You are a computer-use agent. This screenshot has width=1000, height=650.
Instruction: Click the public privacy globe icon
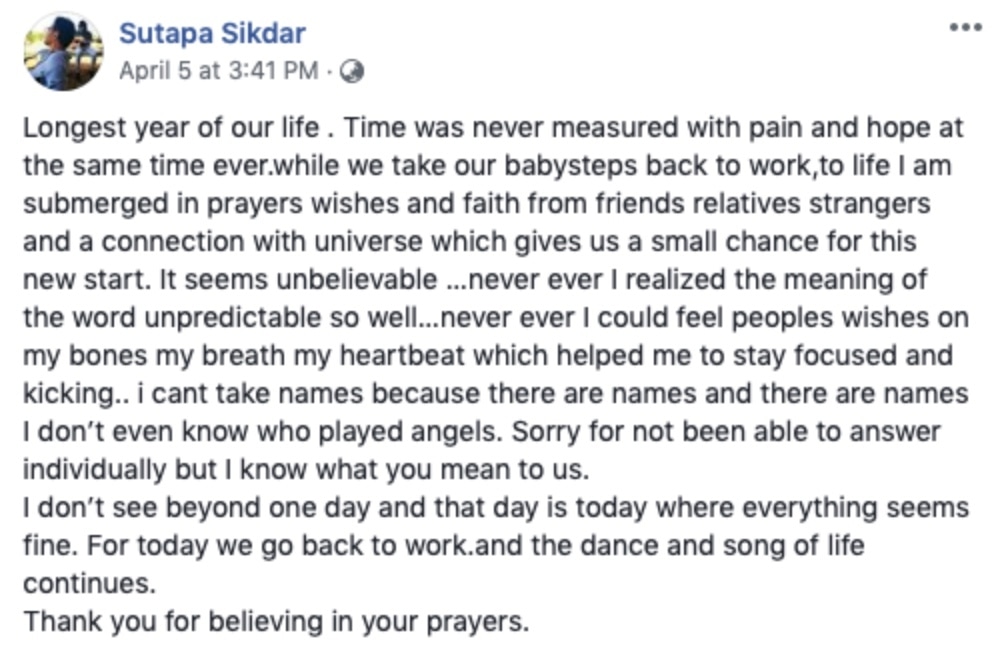pyautogui.click(x=352, y=71)
